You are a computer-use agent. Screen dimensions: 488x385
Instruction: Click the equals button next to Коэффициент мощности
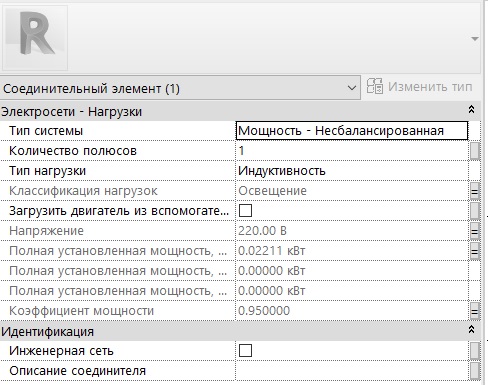coord(474,311)
